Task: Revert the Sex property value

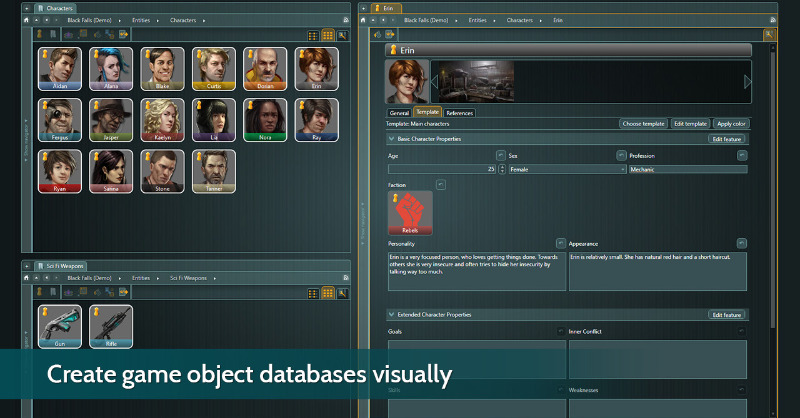Action: pos(621,156)
